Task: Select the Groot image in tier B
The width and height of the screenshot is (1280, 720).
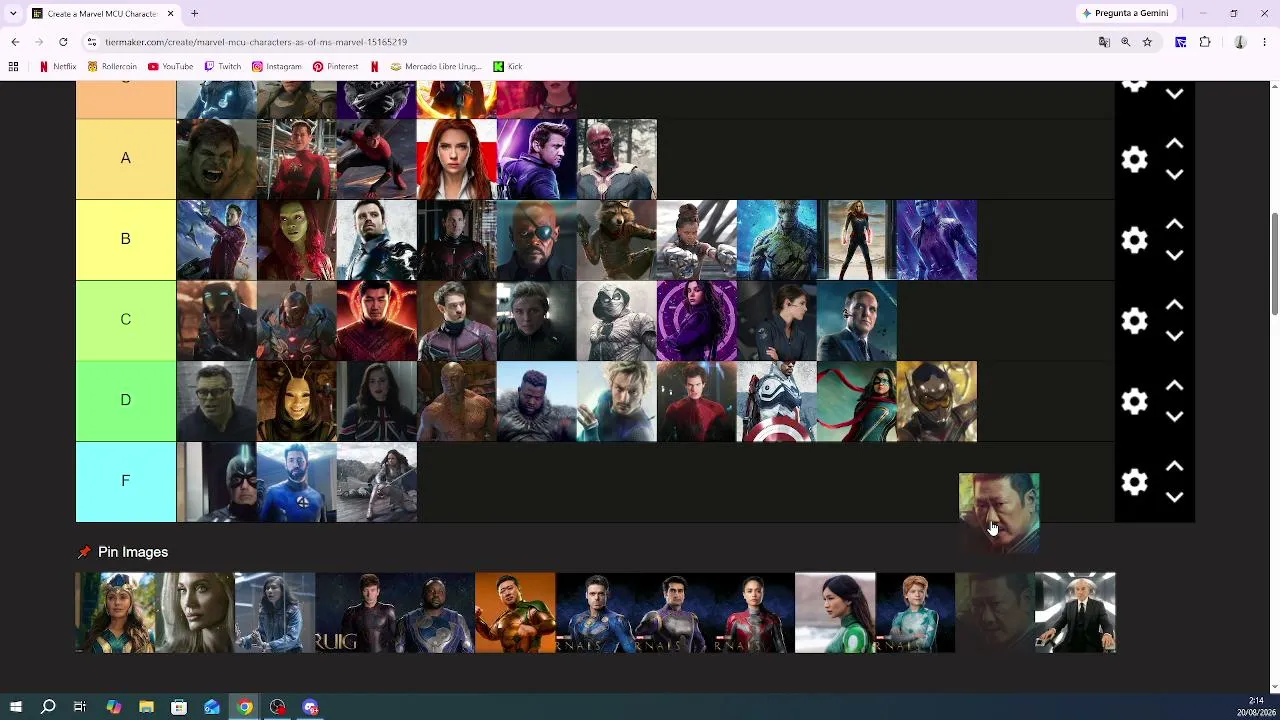Action: click(x=777, y=240)
